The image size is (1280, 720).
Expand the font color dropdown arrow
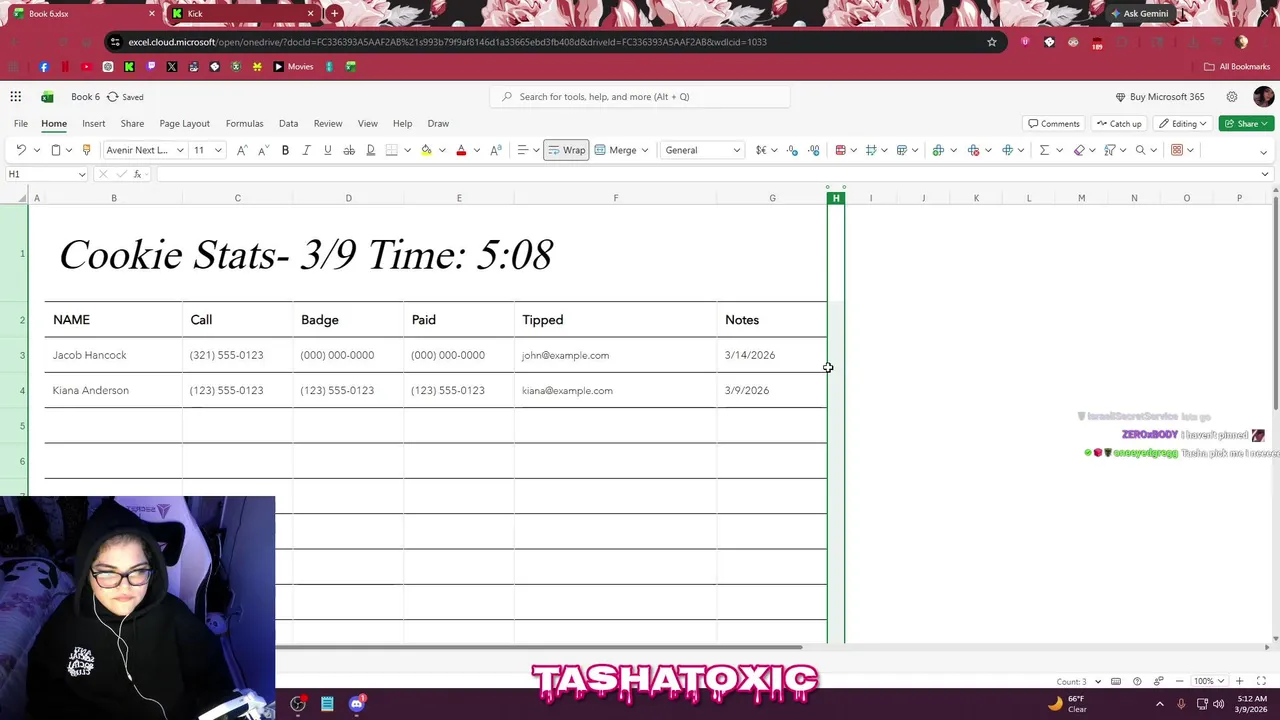[x=477, y=150]
